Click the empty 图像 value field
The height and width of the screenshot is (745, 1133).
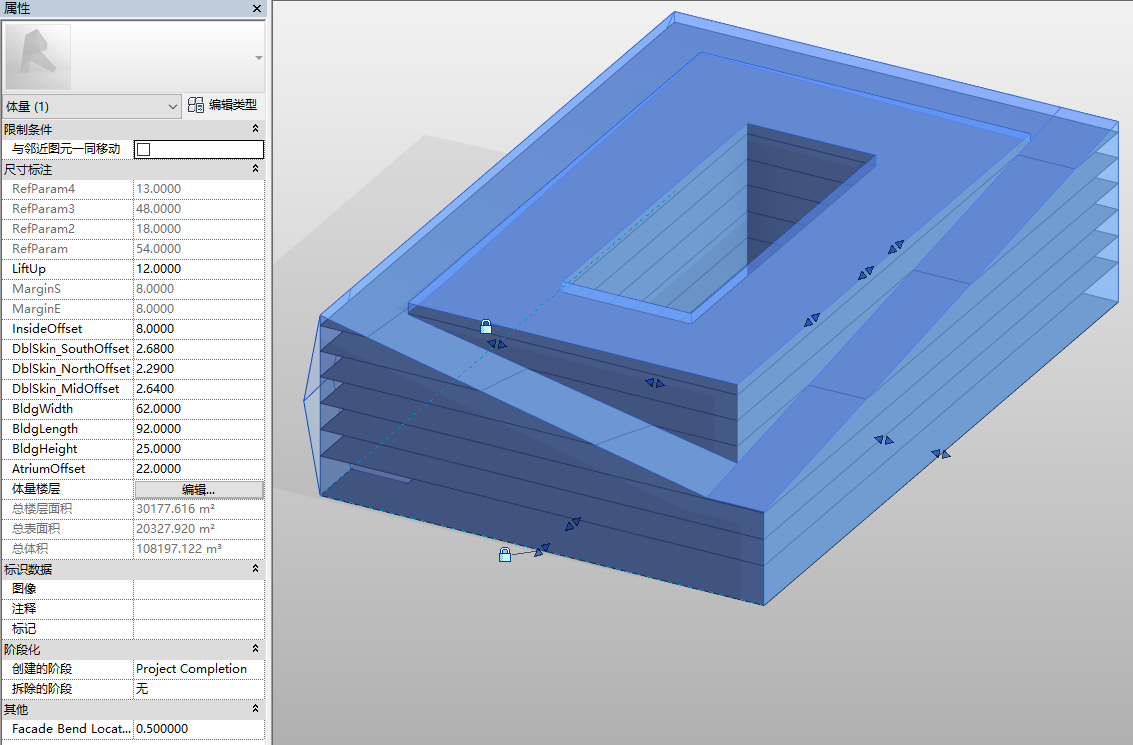pyautogui.click(x=199, y=589)
